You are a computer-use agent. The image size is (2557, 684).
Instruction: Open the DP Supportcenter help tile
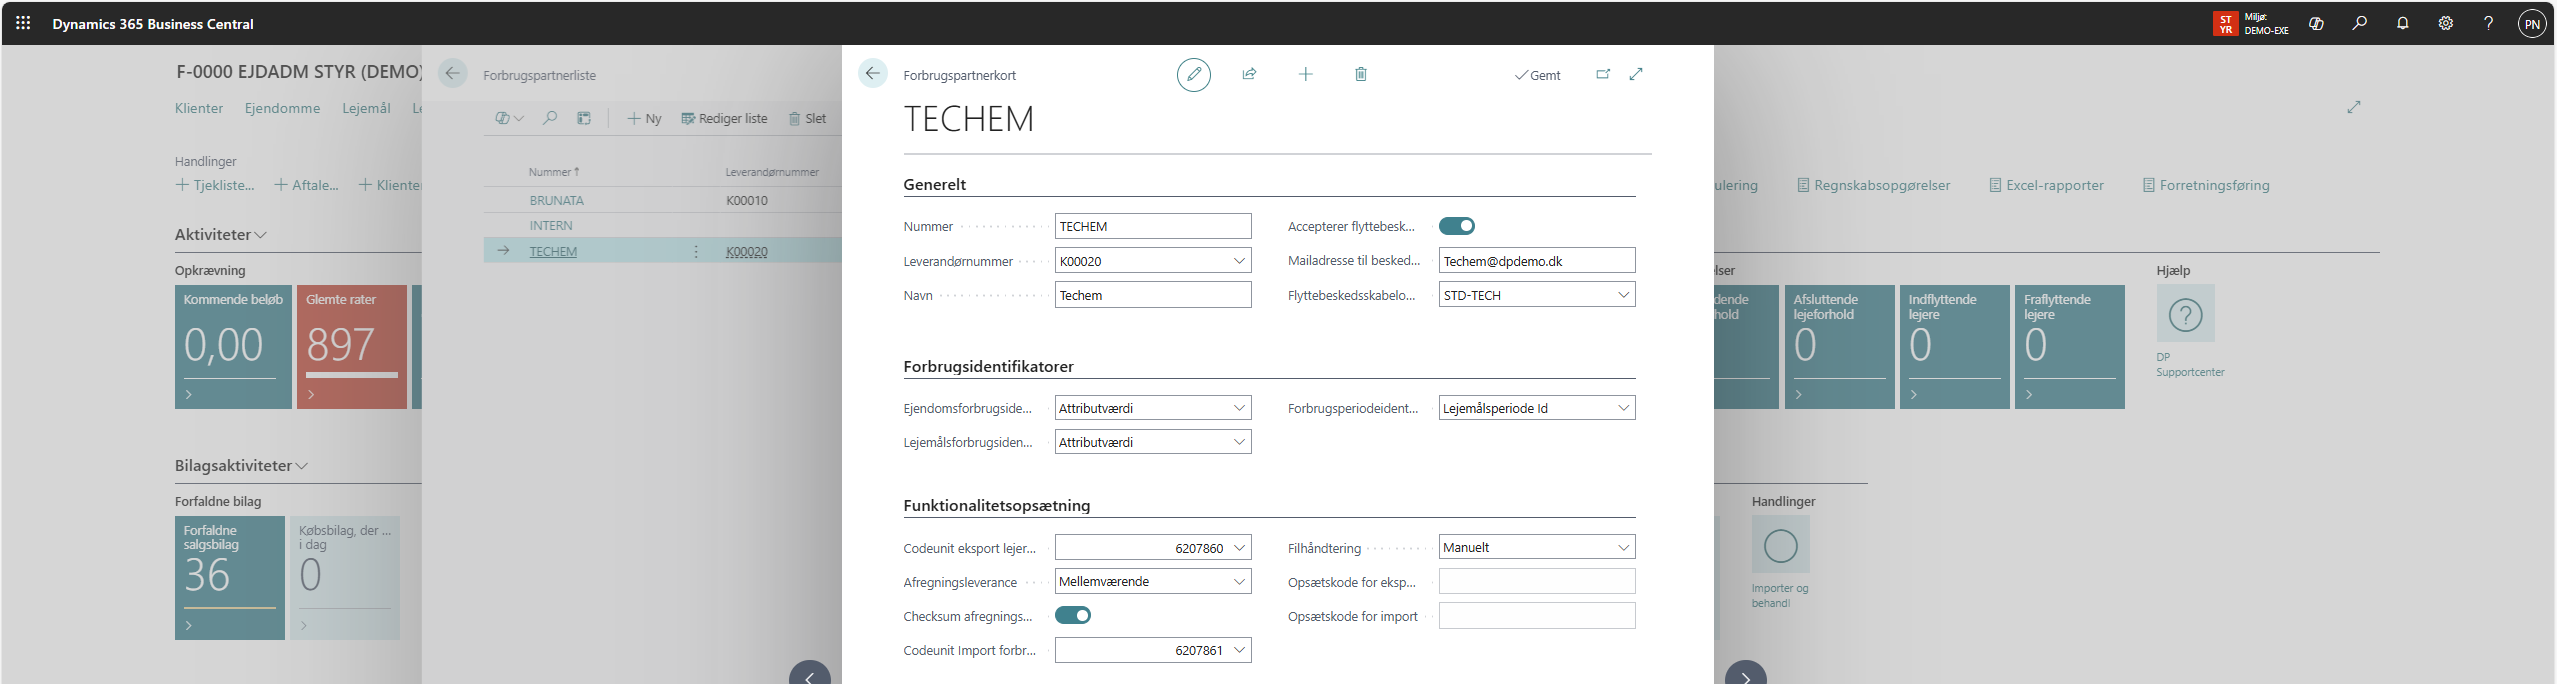pos(2186,315)
